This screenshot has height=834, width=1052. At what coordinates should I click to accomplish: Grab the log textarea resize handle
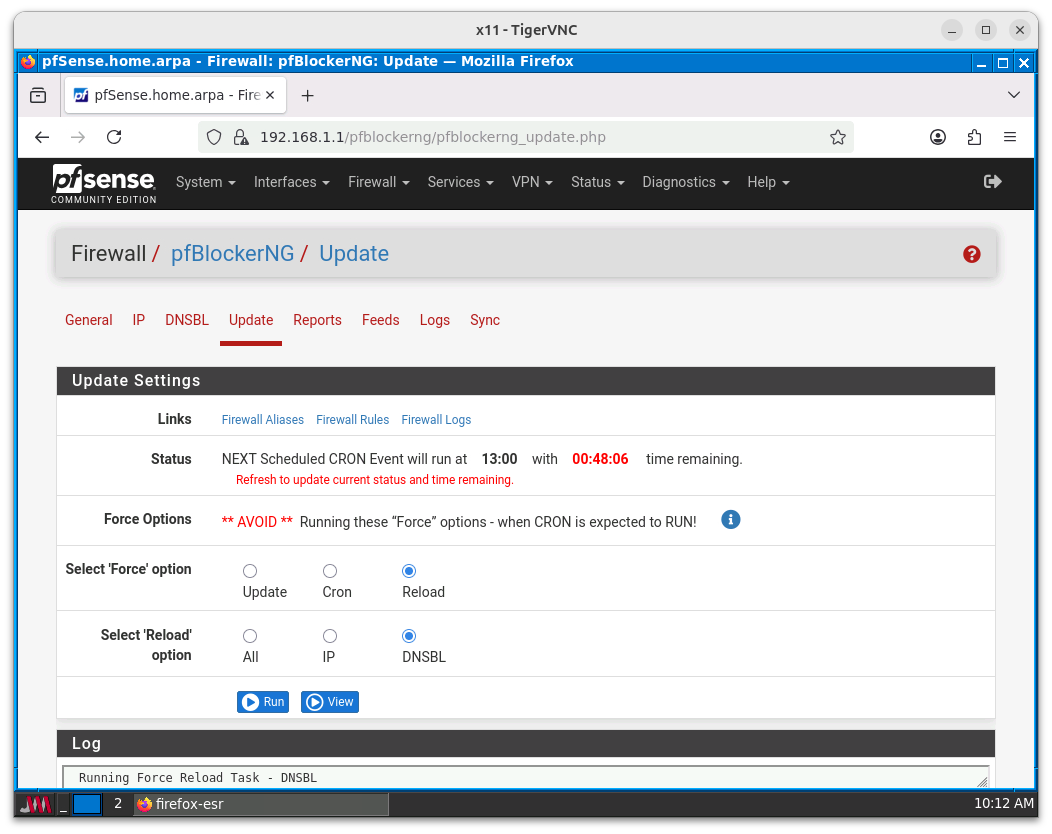click(x=982, y=782)
